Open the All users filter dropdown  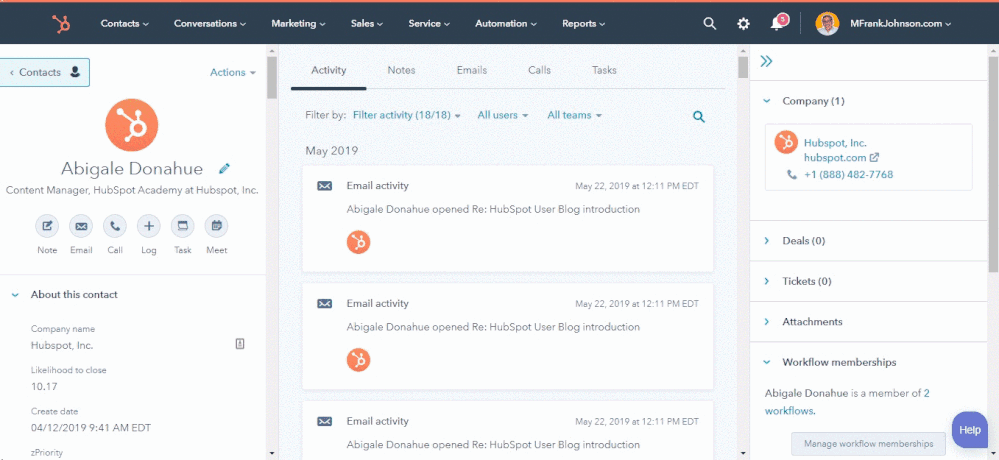[503, 115]
